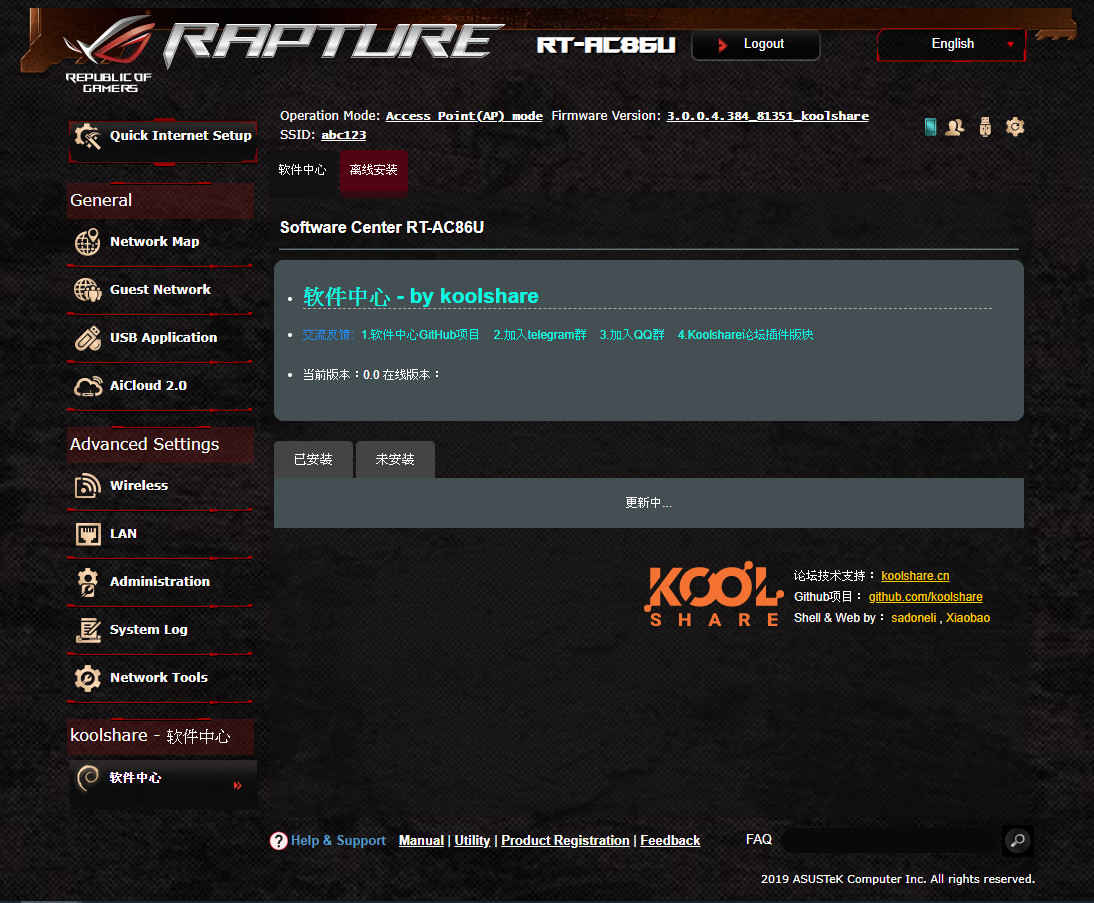Switch to the 软件中心 top tab
Image resolution: width=1094 pixels, height=903 pixels.
click(x=302, y=170)
